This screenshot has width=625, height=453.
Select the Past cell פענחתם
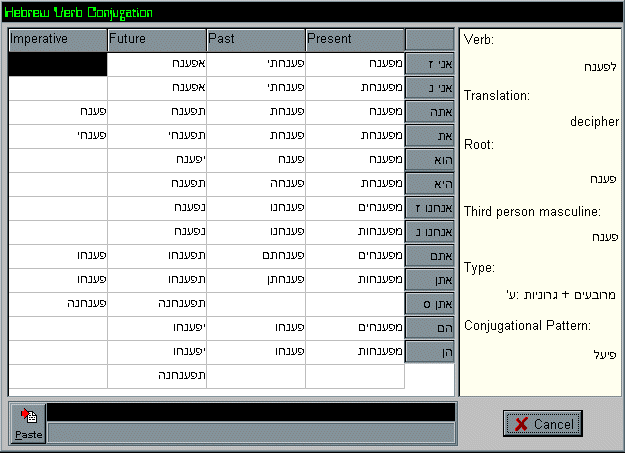(x=256, y=256)
